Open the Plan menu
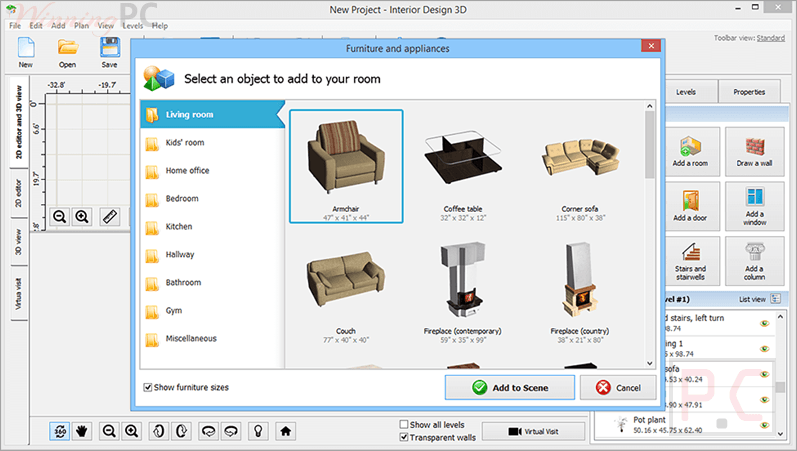 [x=81, y=25]
